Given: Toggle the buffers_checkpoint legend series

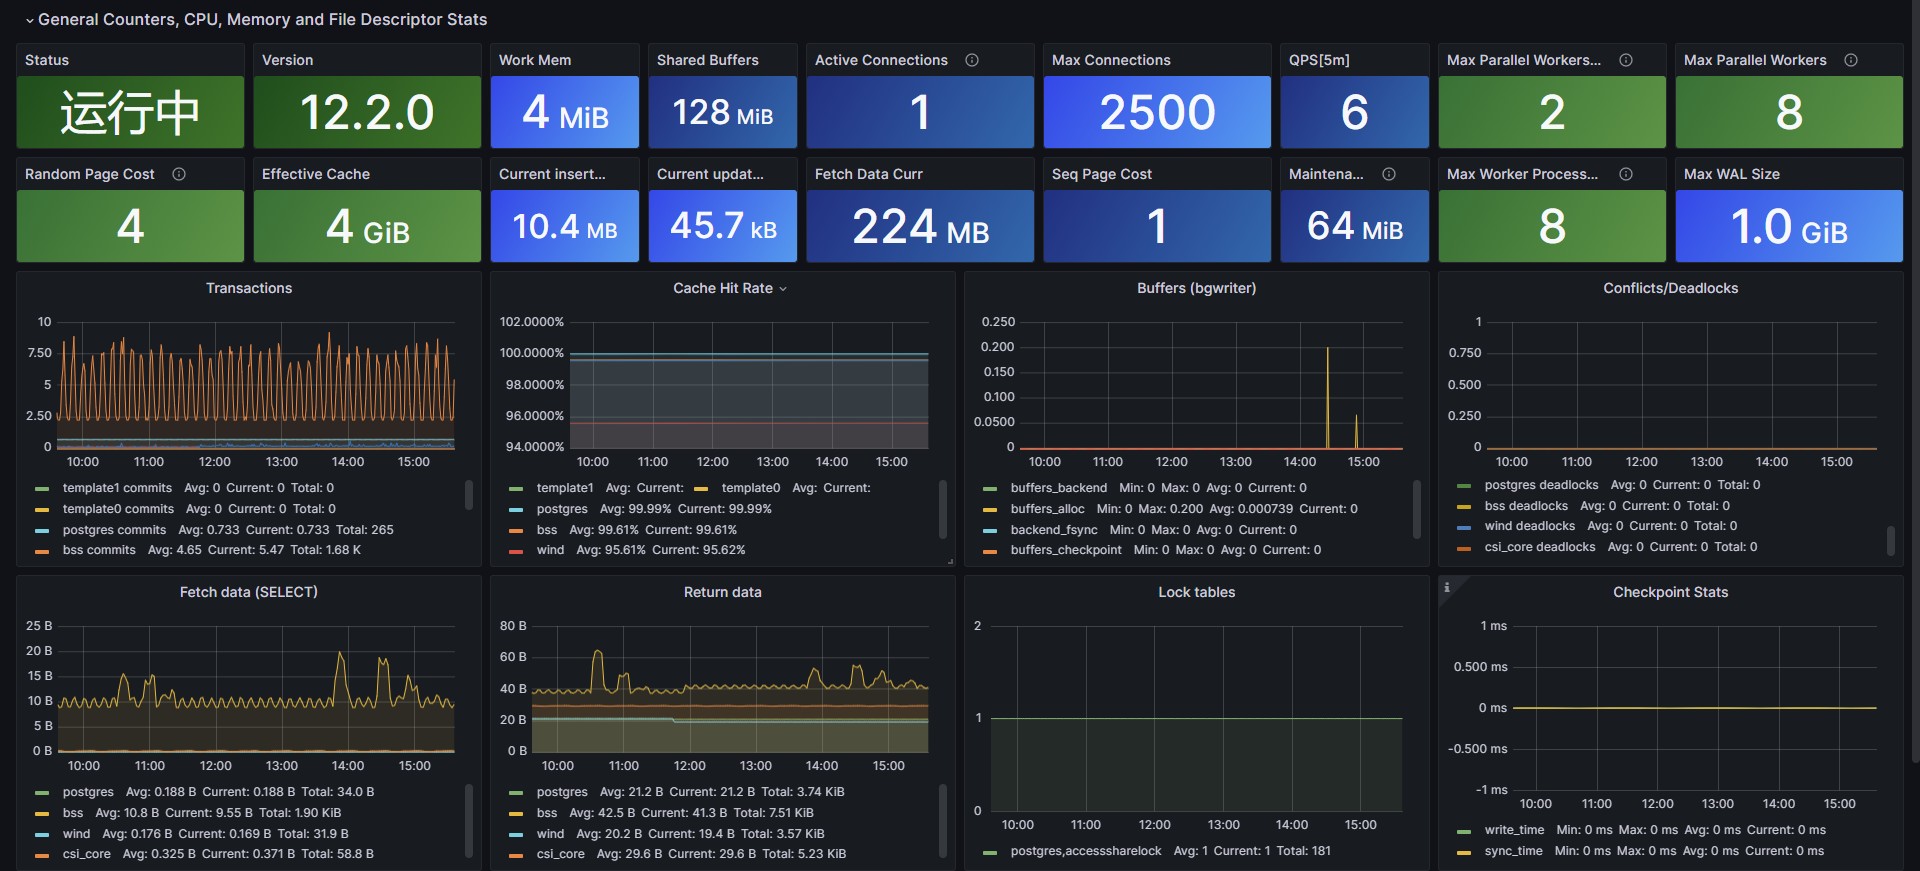Looking at the screenshot, I should click(x=1065, y=550).
